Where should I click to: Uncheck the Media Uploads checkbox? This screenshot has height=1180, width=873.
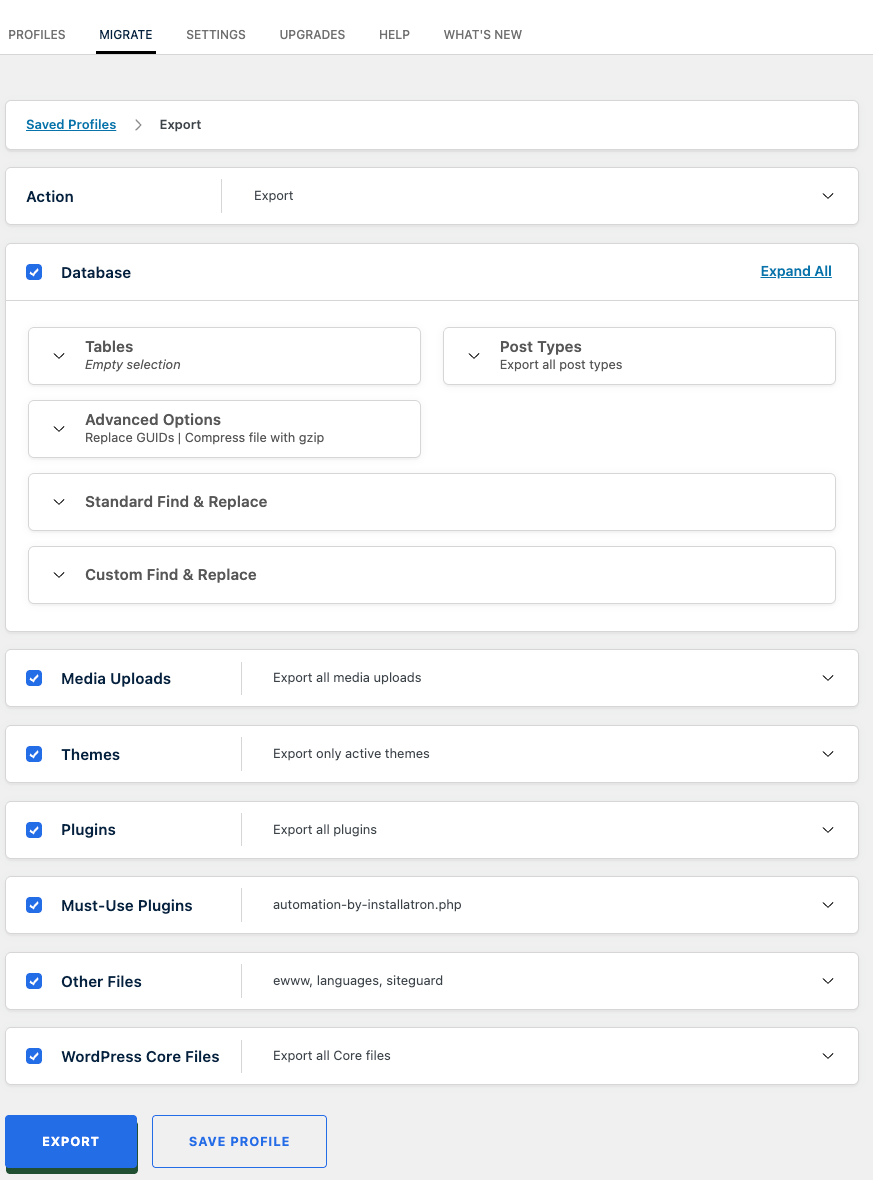tap(34, 678)
